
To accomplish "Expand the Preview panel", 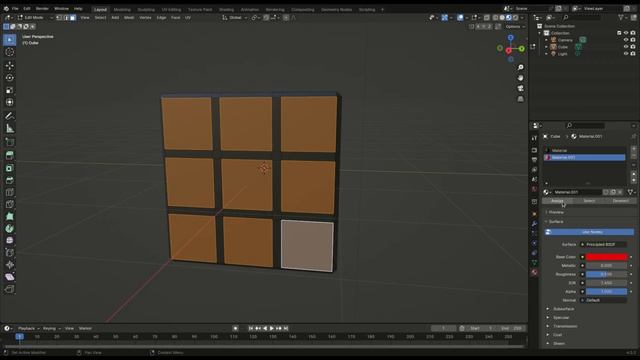I will coord(556,212).
